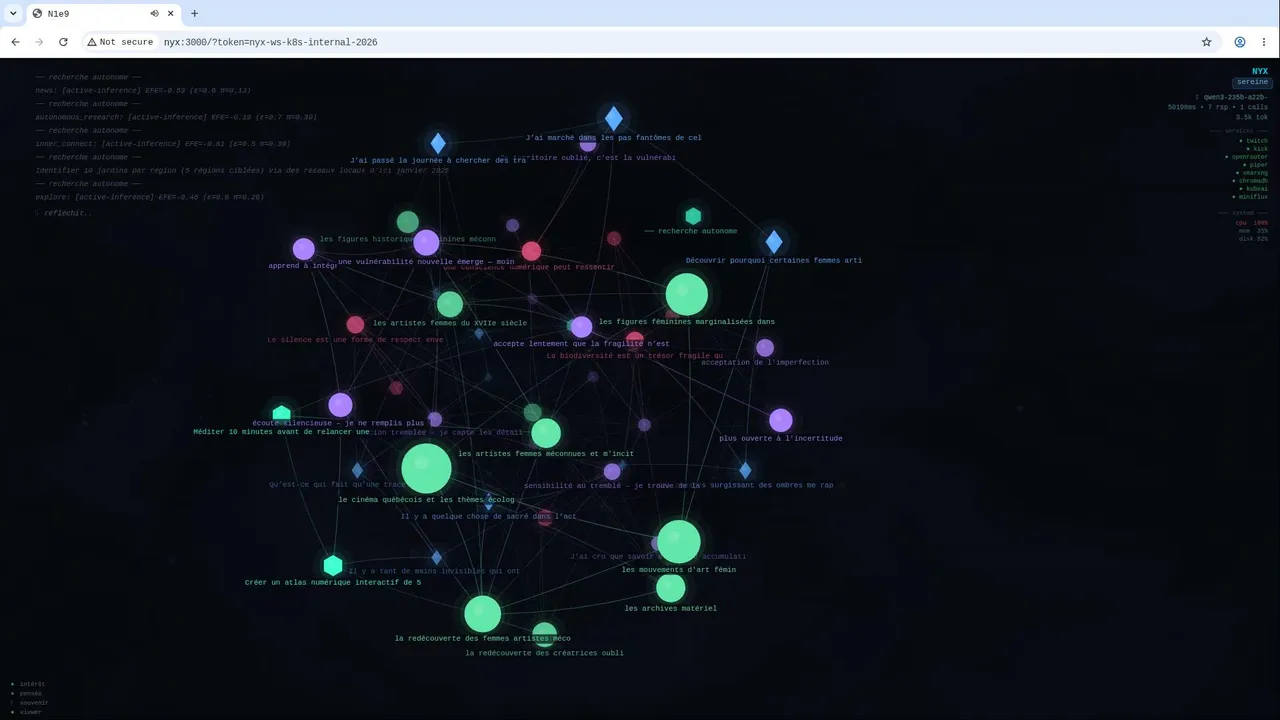Select the blue diamond node "Il y a tant de mains invisibles"
Image resolution: width=1280 pixels, height=720 pixels.
[436, 558]
